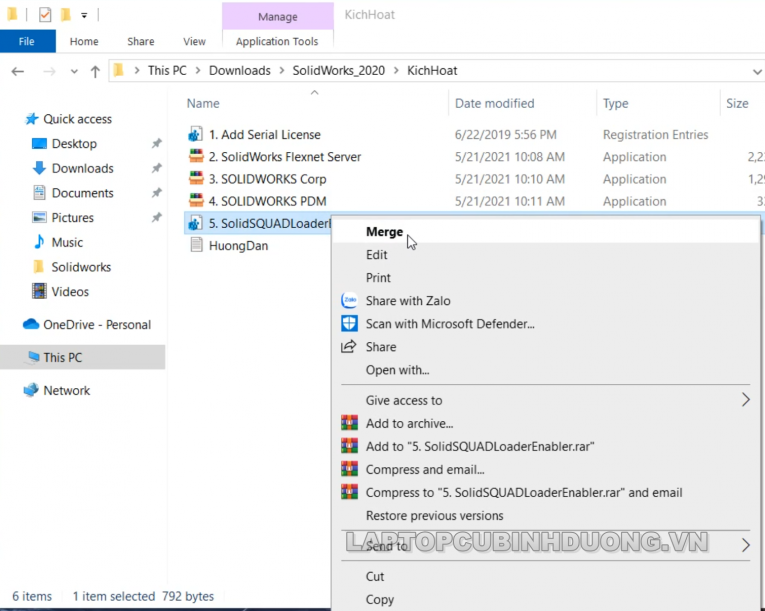
Task: Select Share with Zalo
Action: pyautogui.click(x=545, y=300)
